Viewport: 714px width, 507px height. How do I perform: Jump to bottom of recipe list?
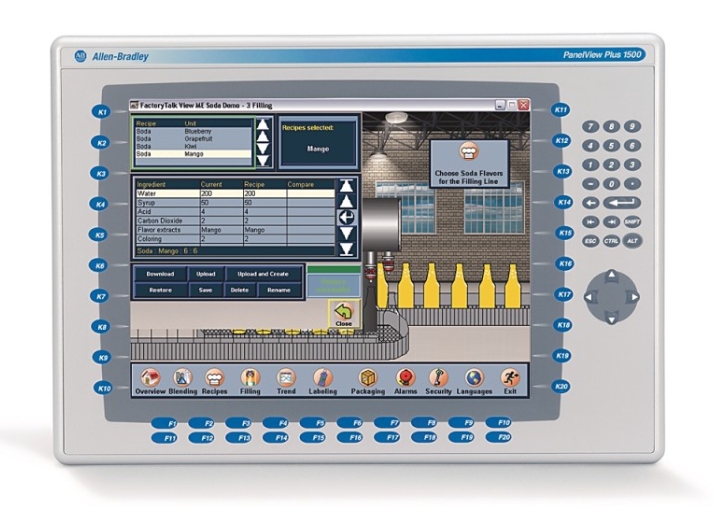[263, 160]
